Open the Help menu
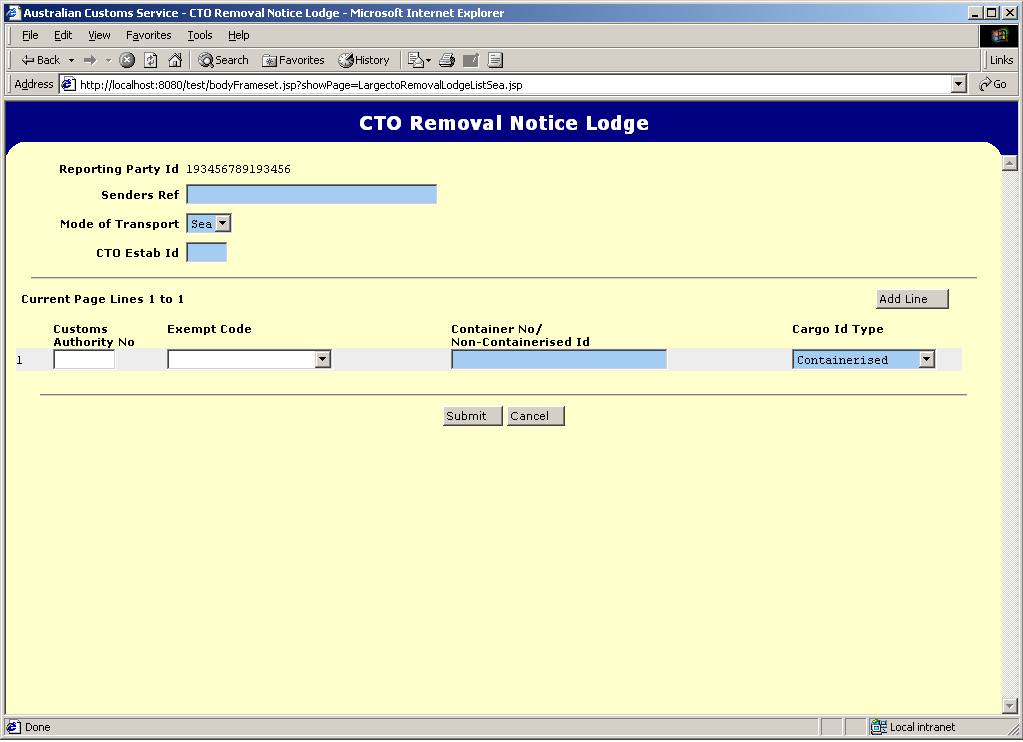 pos(238,35)
